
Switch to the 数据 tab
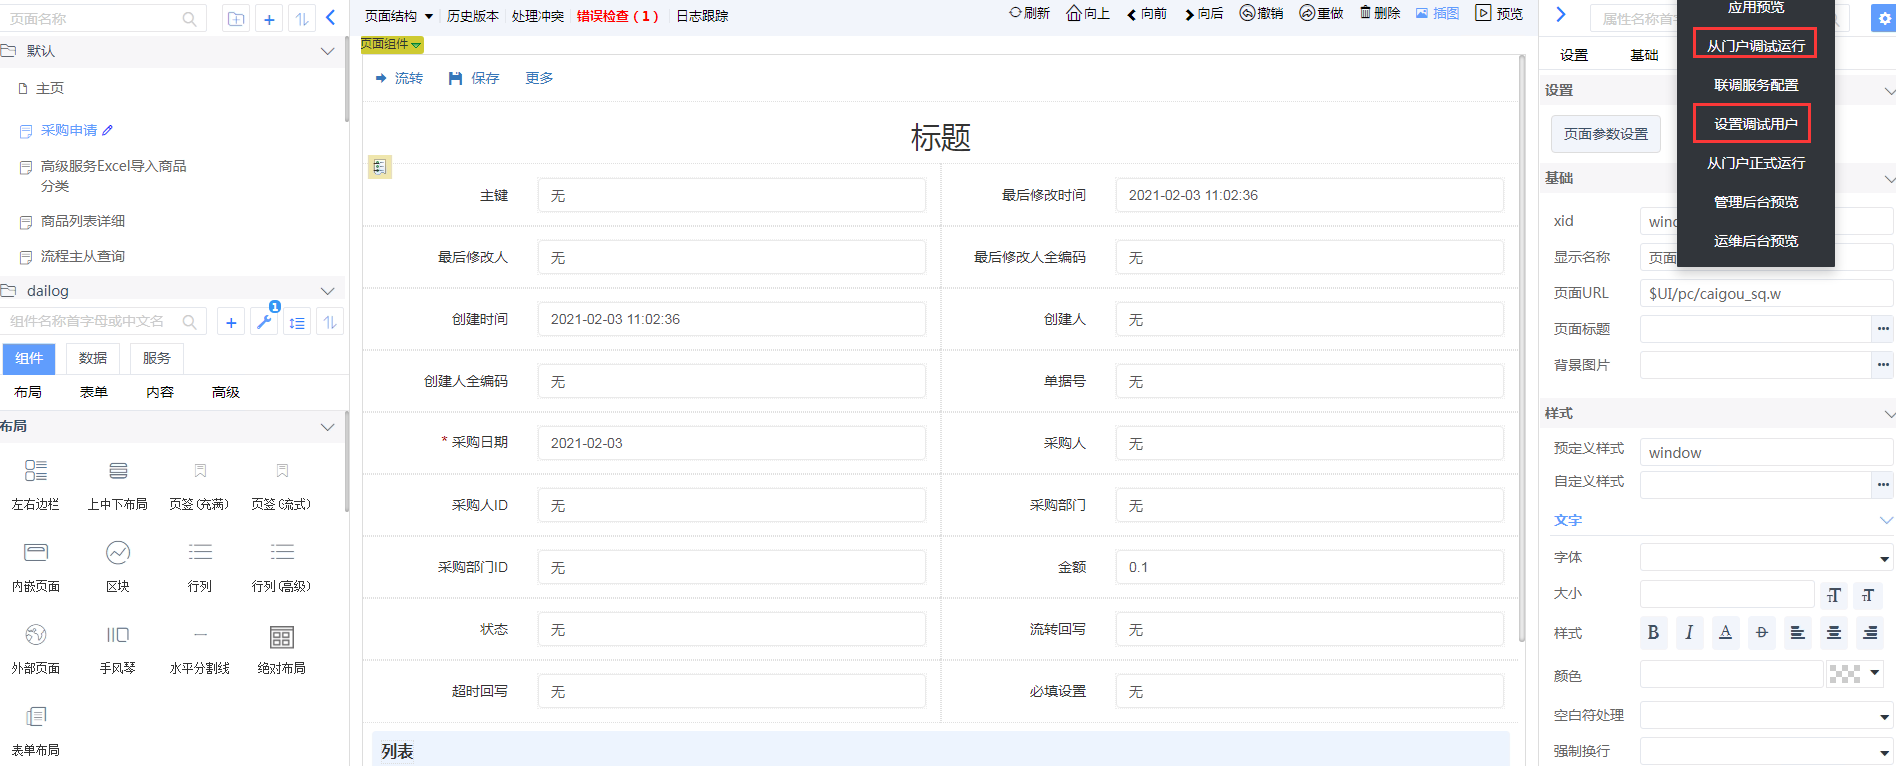(93, 358)
